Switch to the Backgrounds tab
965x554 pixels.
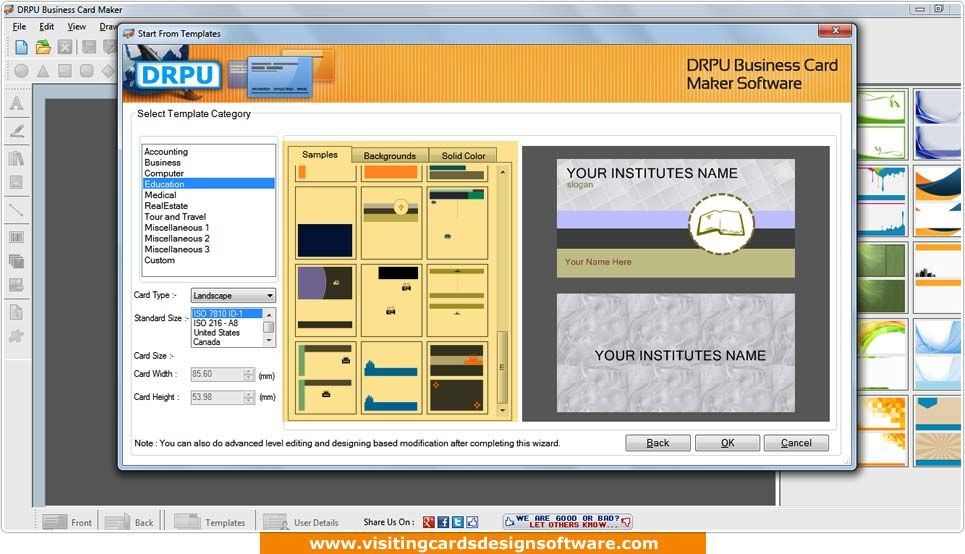click(390, 156)
